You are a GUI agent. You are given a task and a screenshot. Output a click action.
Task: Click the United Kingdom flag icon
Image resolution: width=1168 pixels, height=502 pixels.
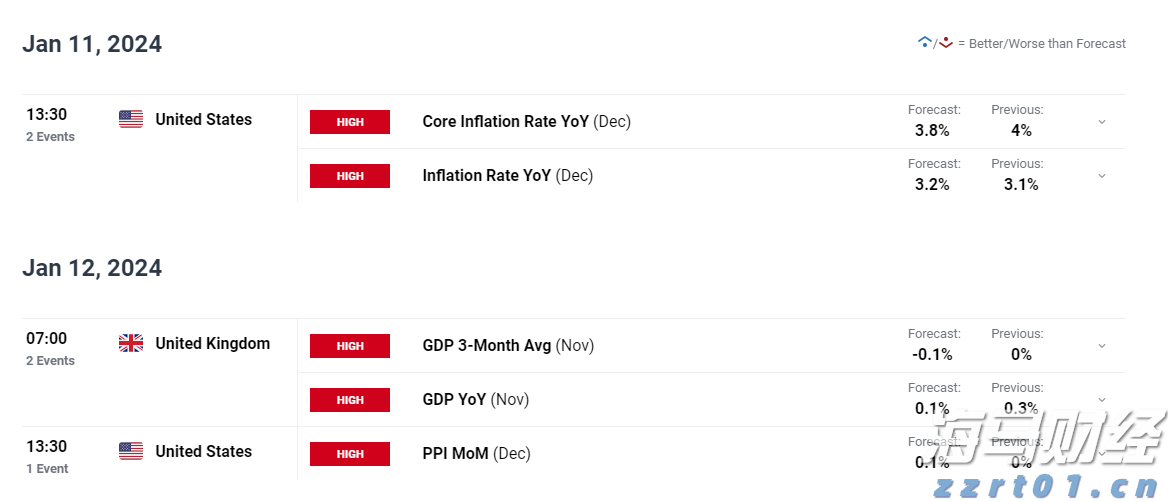pos(131,344)
